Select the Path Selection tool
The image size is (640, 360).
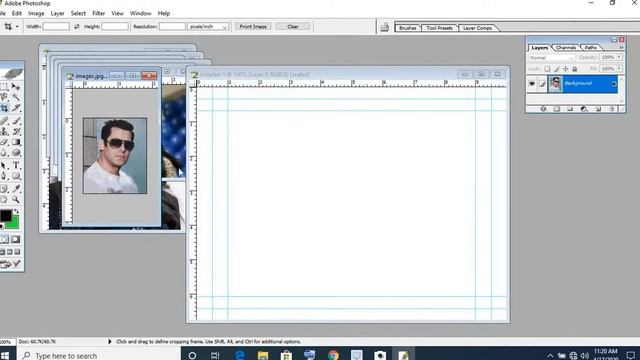point(4,165)
